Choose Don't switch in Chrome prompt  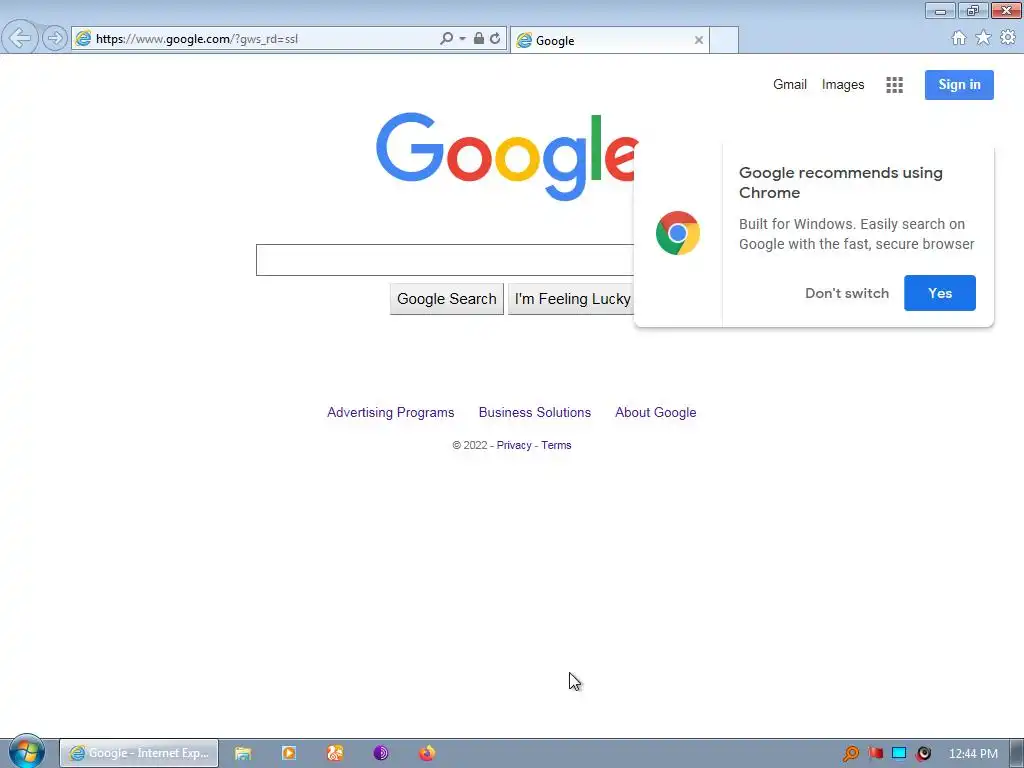[846, 293]
